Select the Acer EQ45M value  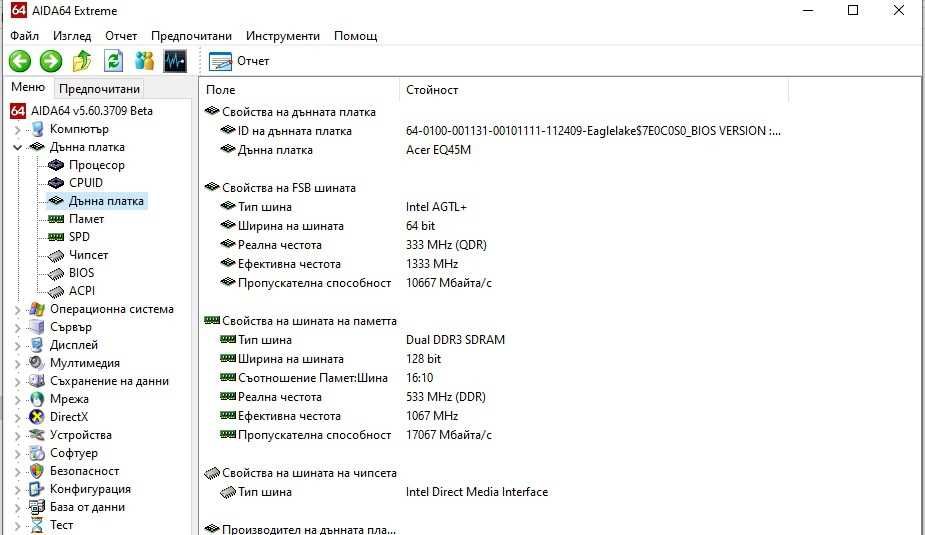[x=438, y=150]
